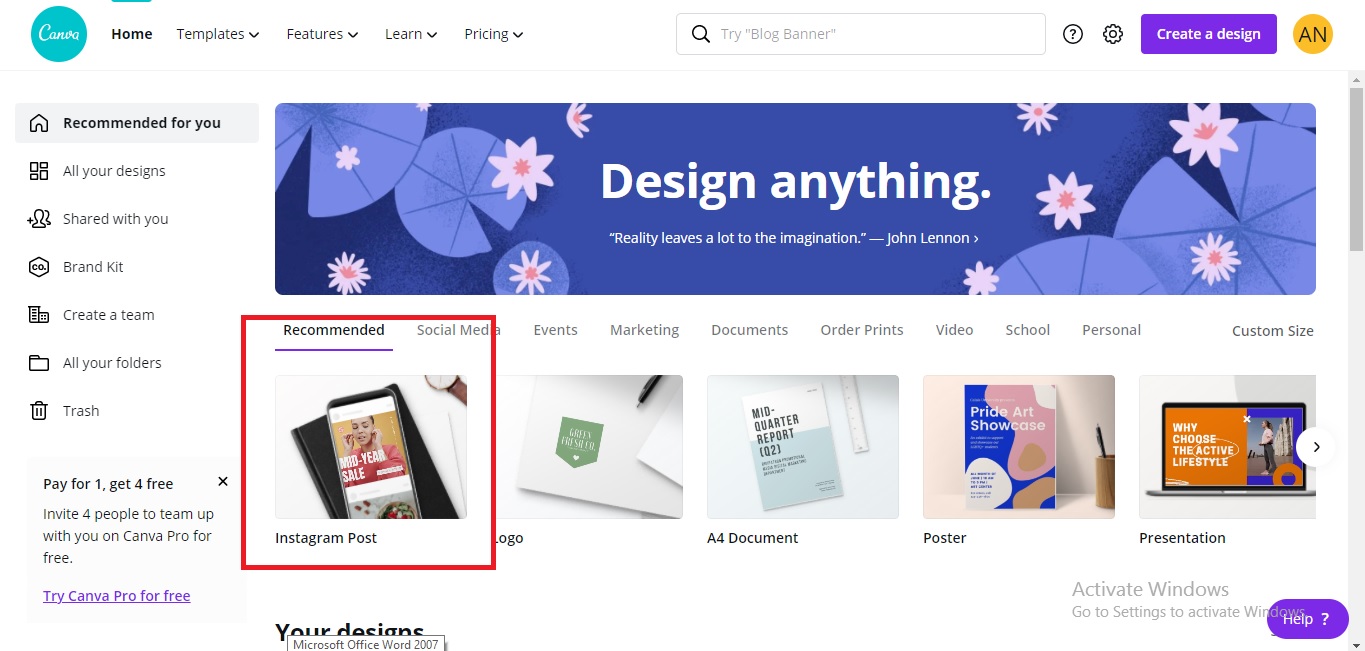Click the Create a design button

1208,33
